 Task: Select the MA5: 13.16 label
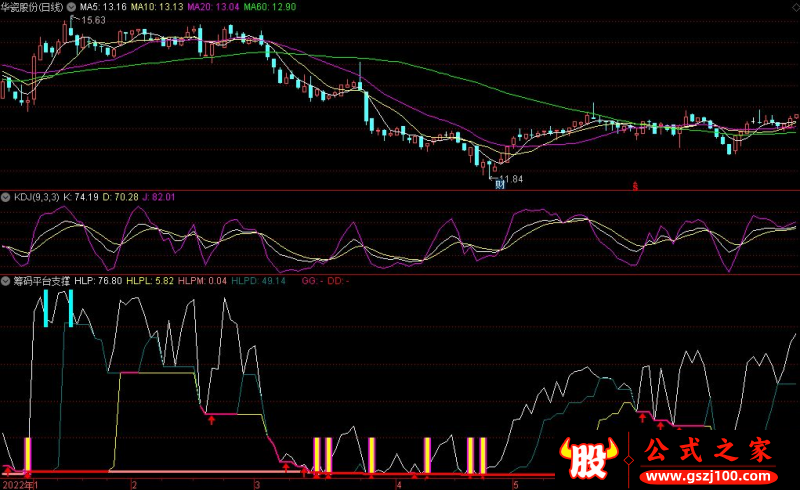[x=103, y=7]
